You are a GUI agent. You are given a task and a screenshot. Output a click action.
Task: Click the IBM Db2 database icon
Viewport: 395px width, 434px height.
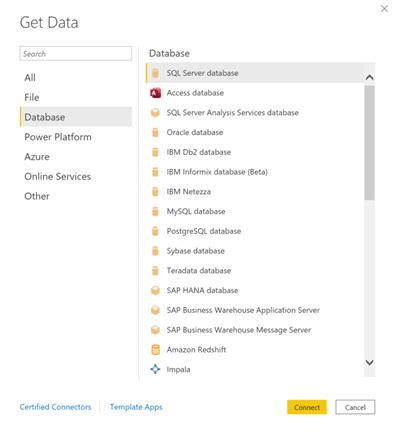tap(155, 152)
